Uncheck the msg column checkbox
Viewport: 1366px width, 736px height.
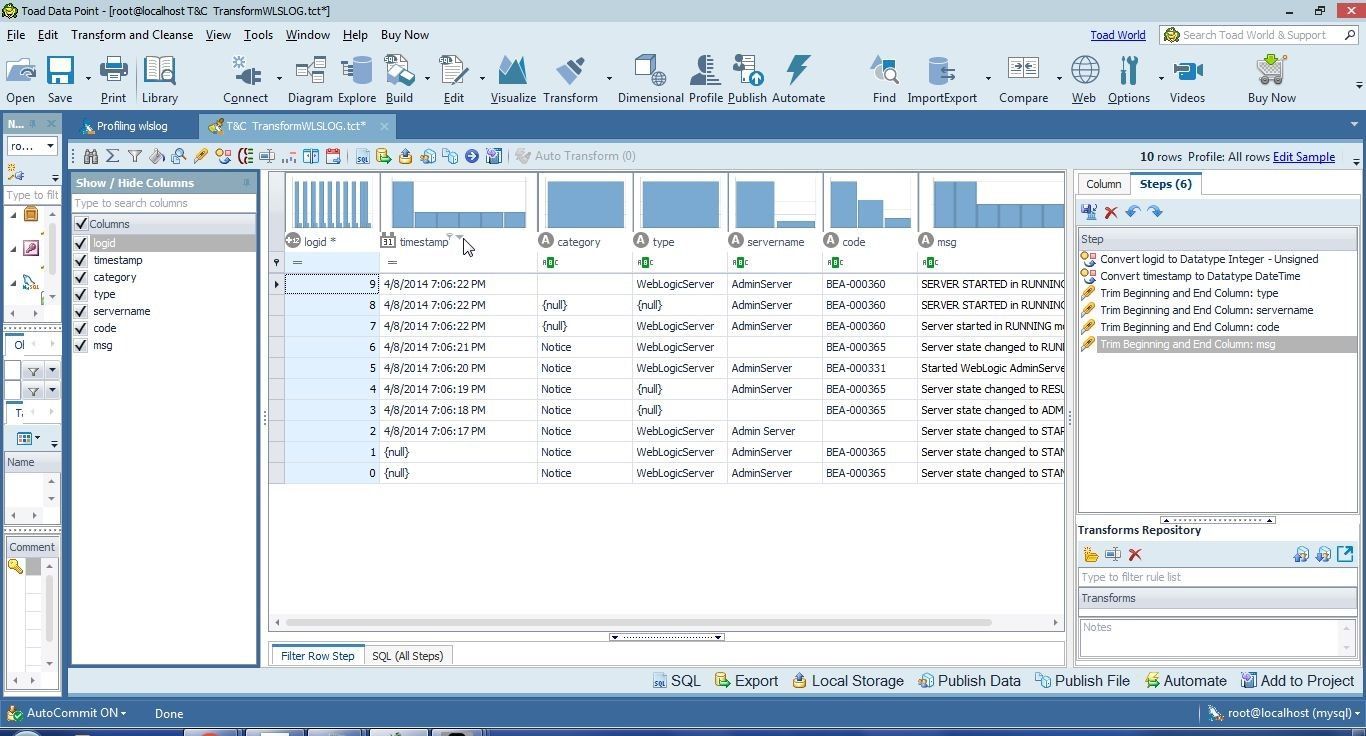[81, 345]
